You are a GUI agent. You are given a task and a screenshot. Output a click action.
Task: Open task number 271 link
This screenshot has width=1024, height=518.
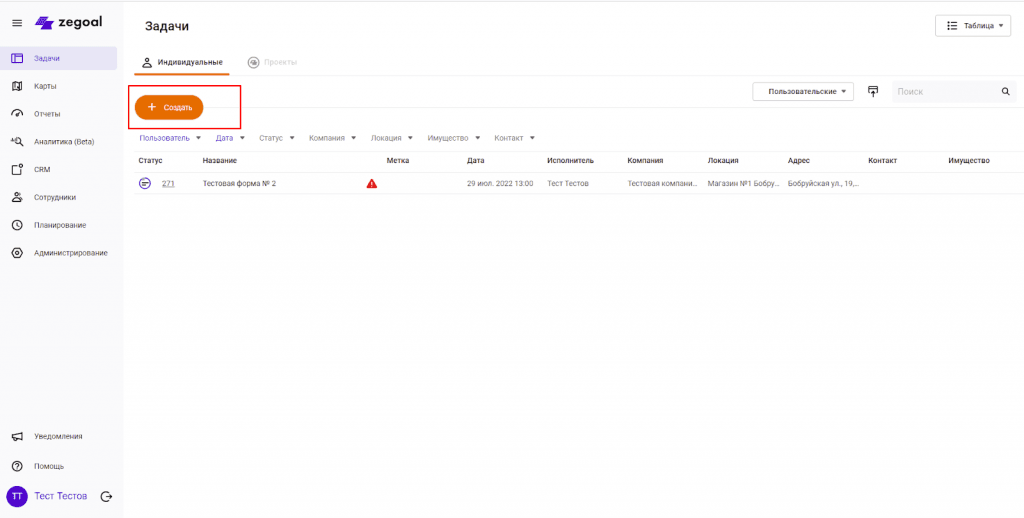click(x=168, y=184)
